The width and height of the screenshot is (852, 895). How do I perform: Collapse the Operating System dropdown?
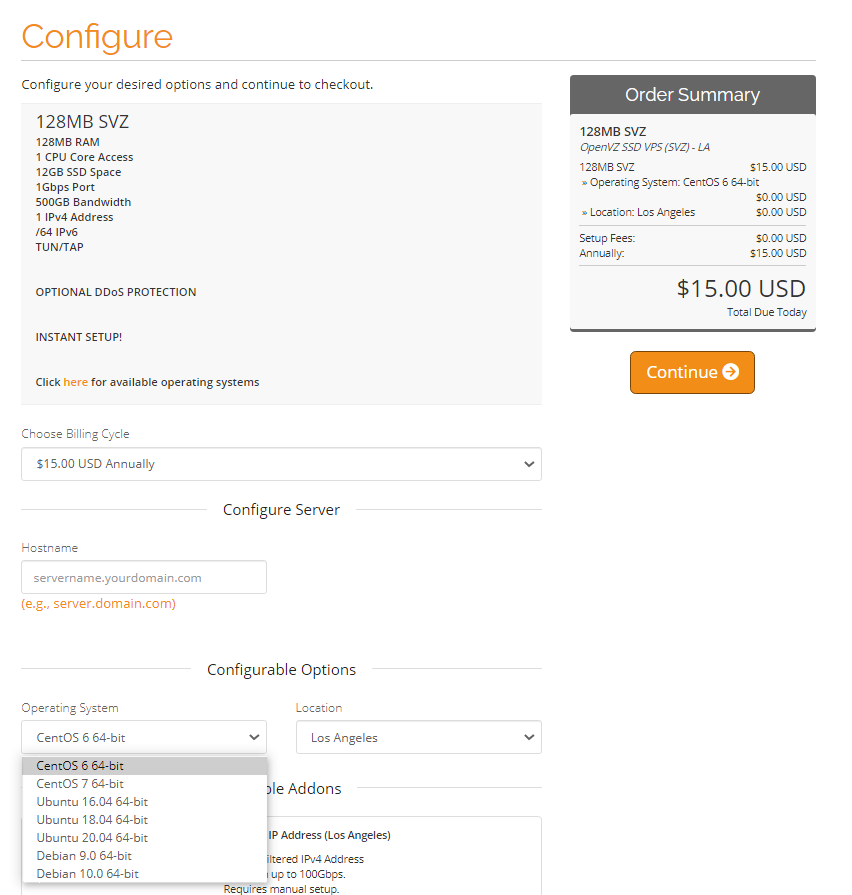(x=144, y=738)
